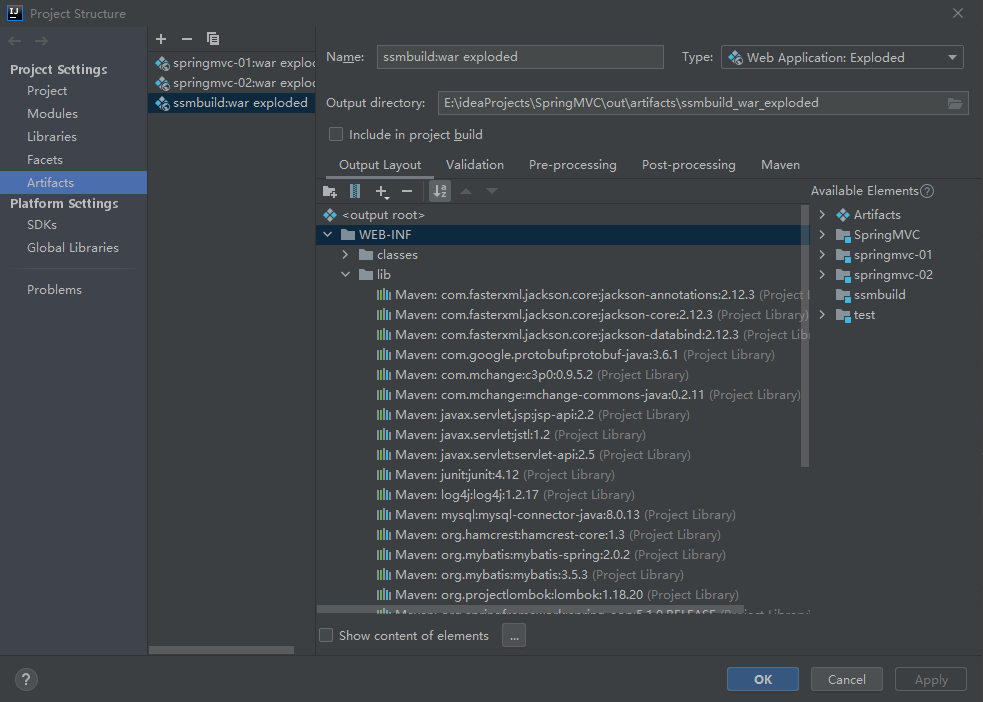Create archive in output layout toolbar

point(355,191)
